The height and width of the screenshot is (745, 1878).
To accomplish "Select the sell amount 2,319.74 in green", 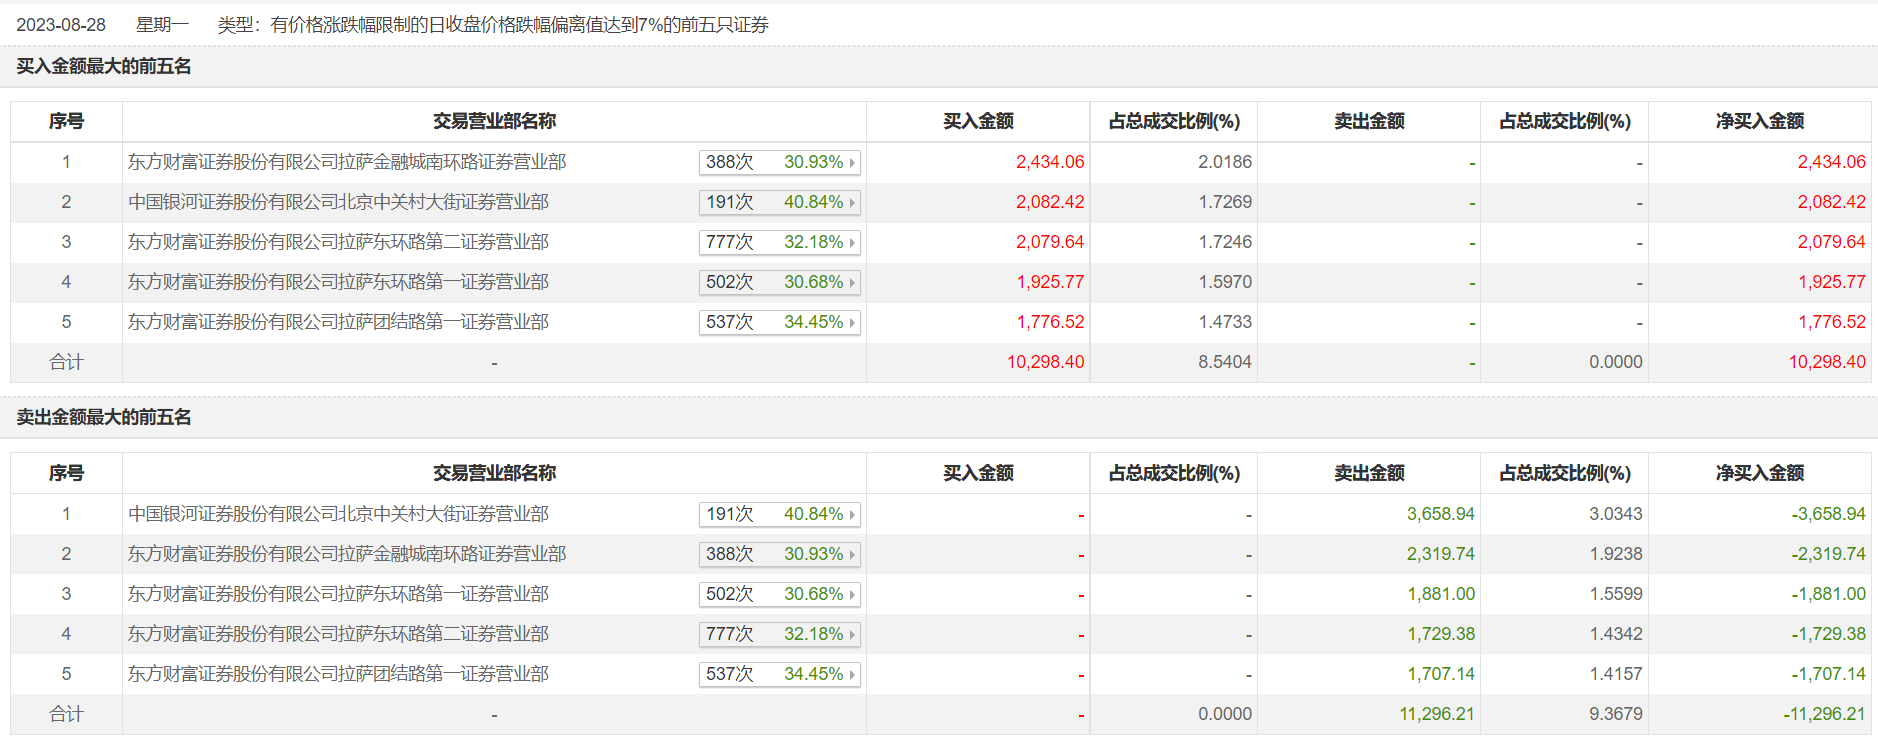I will pyautogui.click(x=1441, y=554).
